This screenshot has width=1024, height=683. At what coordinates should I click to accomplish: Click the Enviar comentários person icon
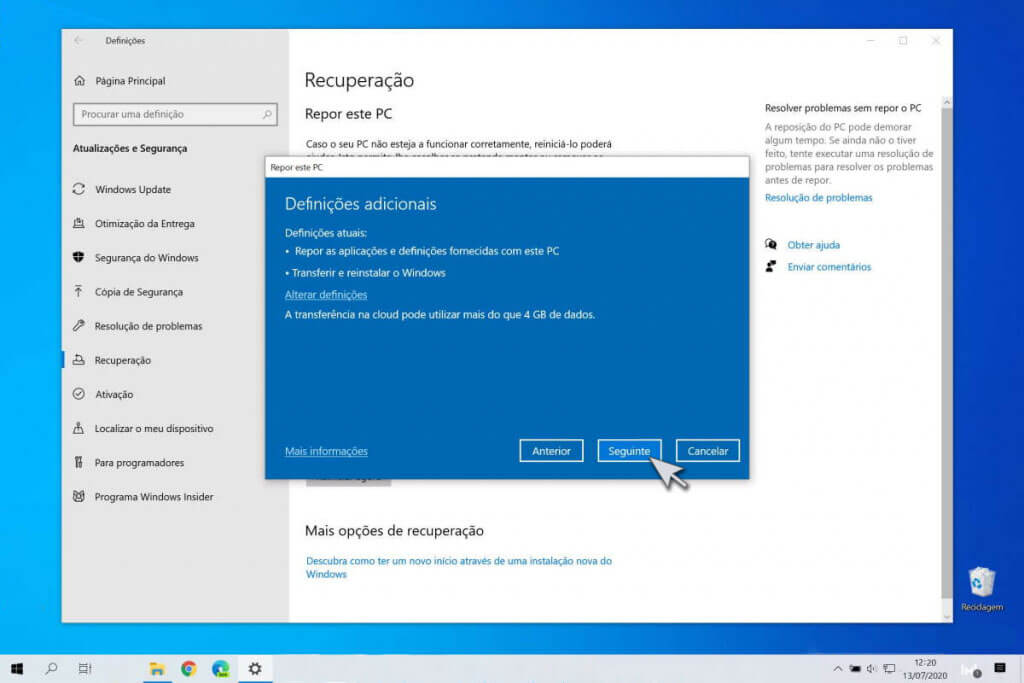point(771,266)
